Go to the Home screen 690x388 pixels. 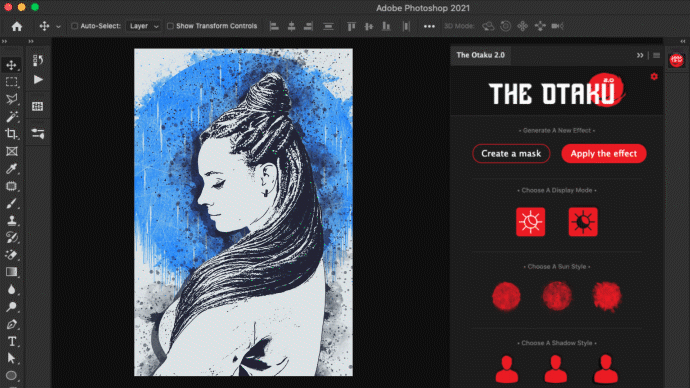pyautogui.click(x=17, y=26)
